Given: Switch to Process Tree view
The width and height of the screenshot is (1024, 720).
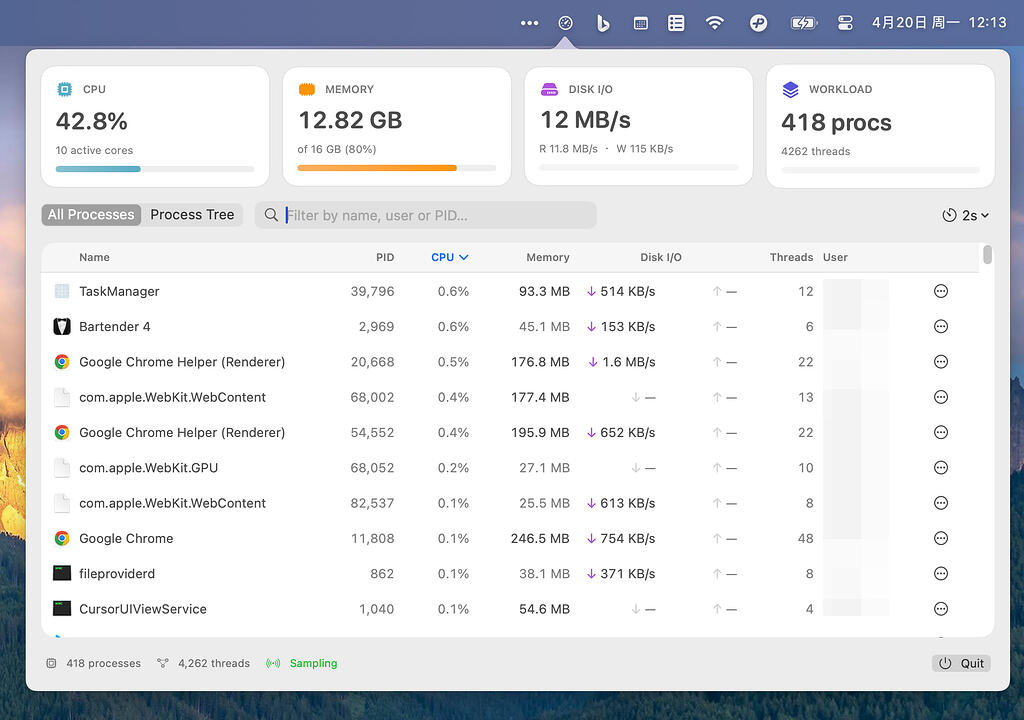Looking at the screenshot, I should (x=192, y=215).
